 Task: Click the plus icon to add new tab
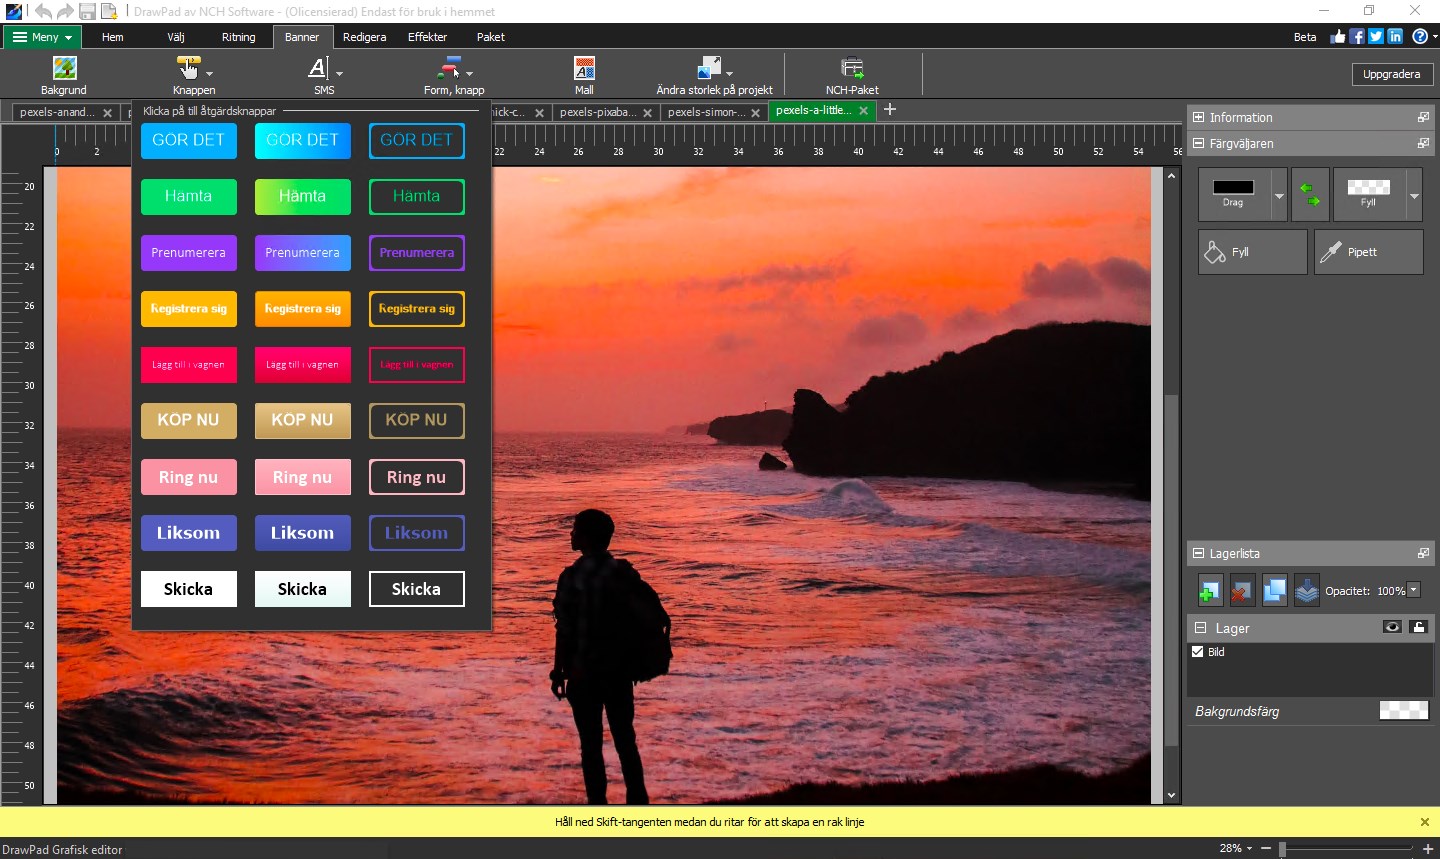point(890,110)
